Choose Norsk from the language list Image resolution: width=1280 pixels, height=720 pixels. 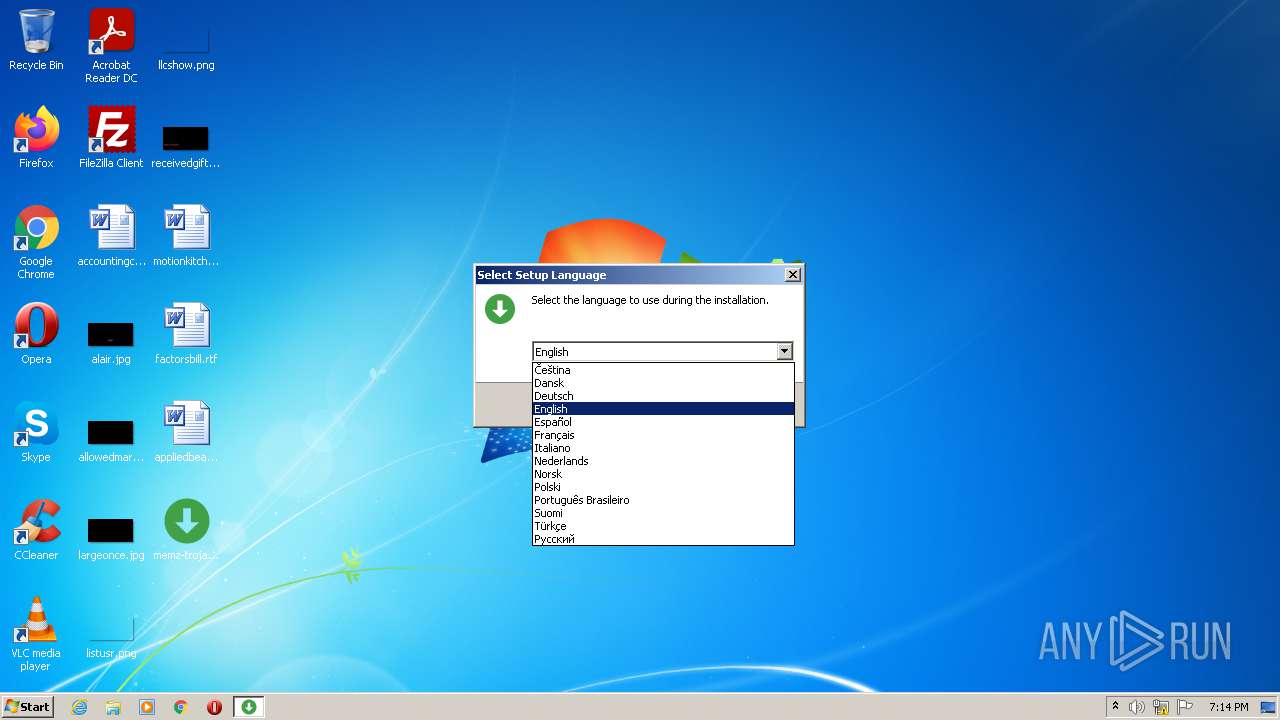point(663,474)
